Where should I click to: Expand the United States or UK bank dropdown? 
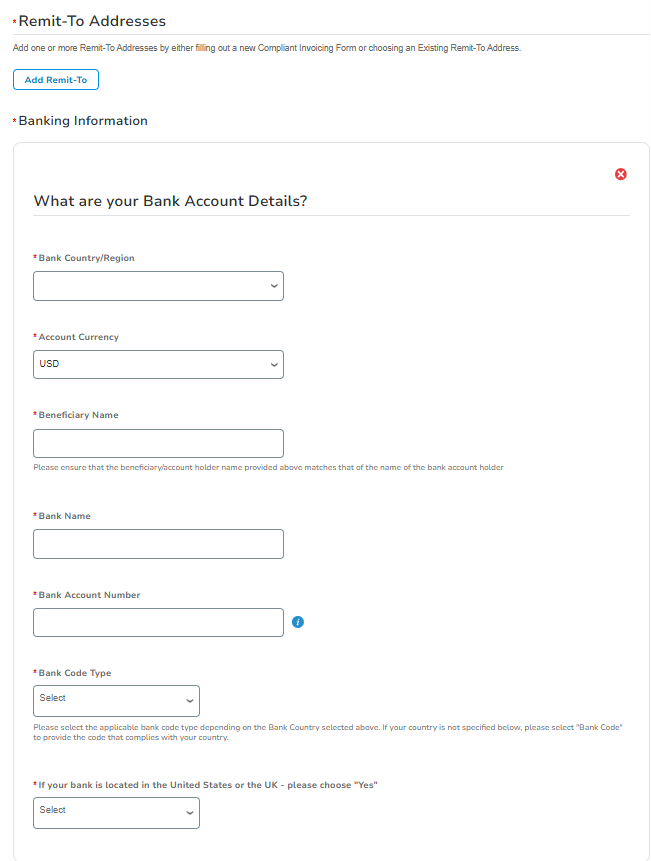click(x=116, y=813)
